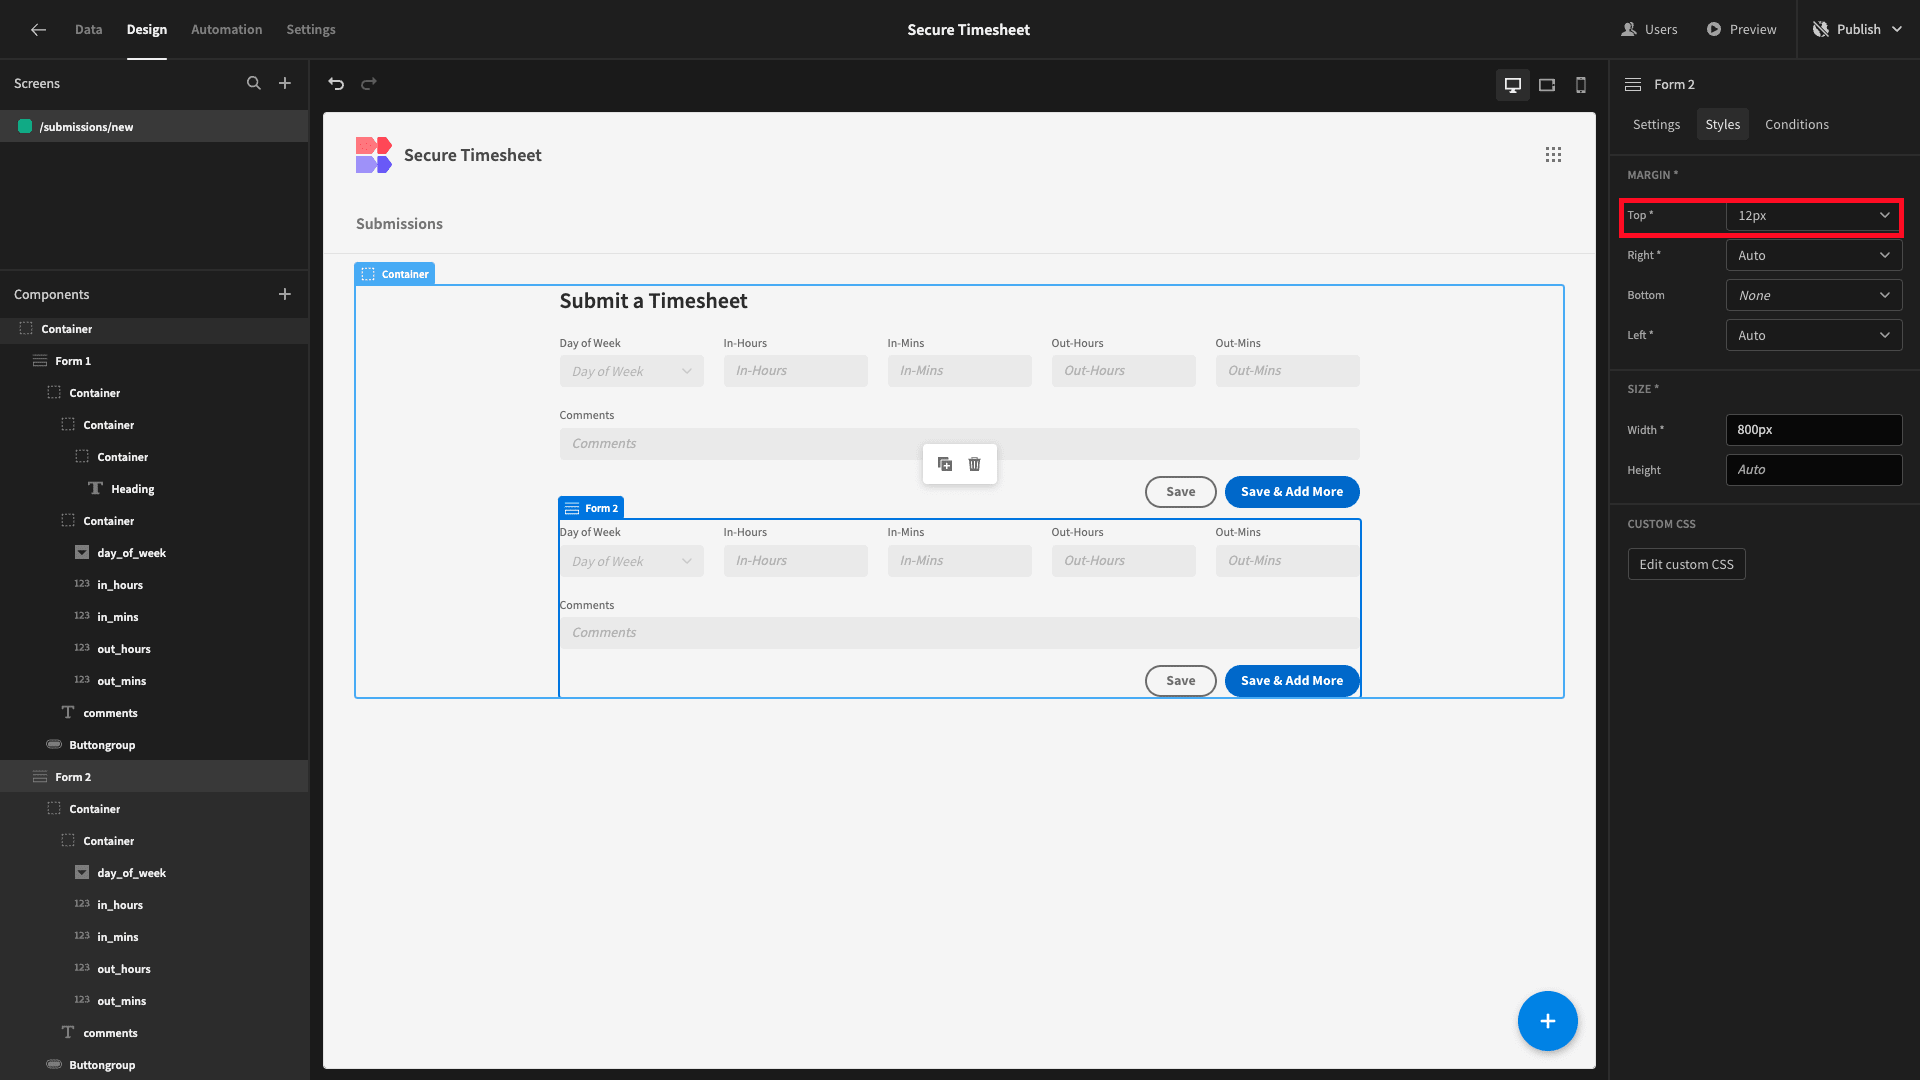Duplicate Form 2 with copy icon
The height and width of the screenshot is (1080, 1920).
(945, 464)
